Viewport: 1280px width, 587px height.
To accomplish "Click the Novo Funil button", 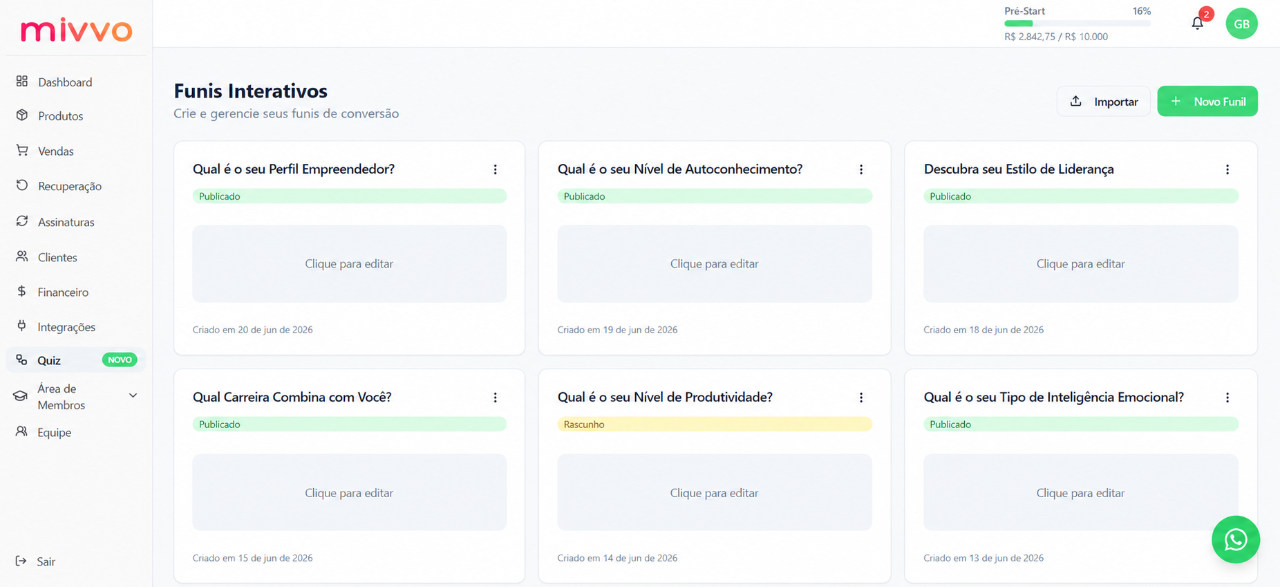I will [x=1207, y=101].
